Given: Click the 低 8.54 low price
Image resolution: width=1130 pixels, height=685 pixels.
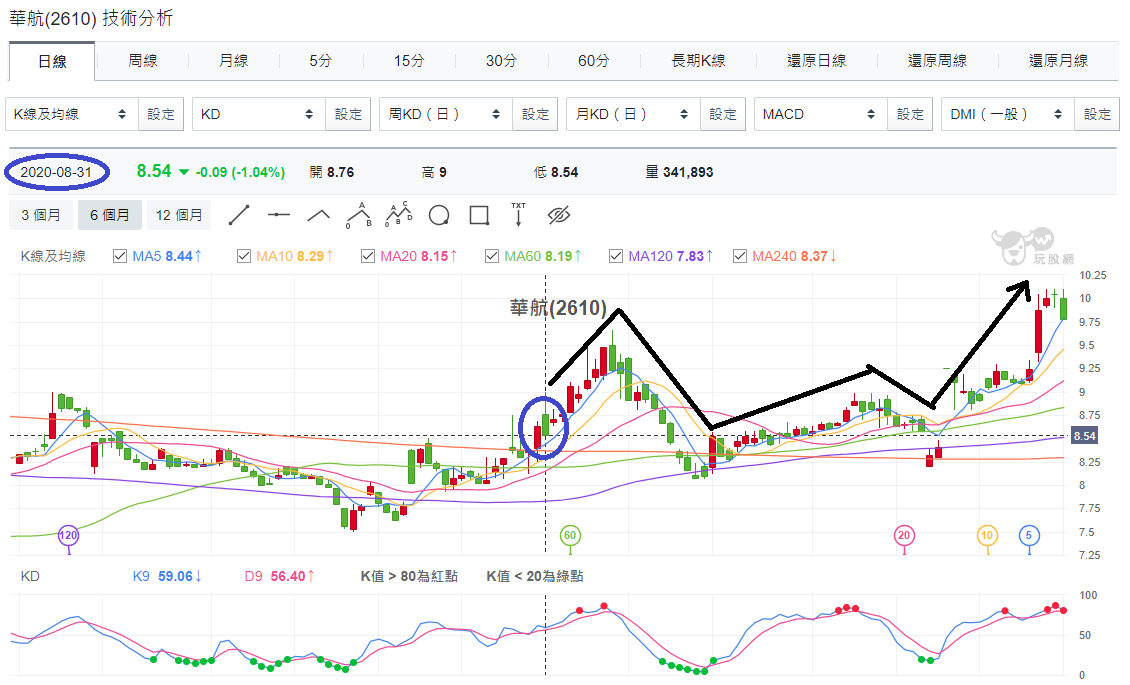Looking at the screenshot, I should (556, 172).
